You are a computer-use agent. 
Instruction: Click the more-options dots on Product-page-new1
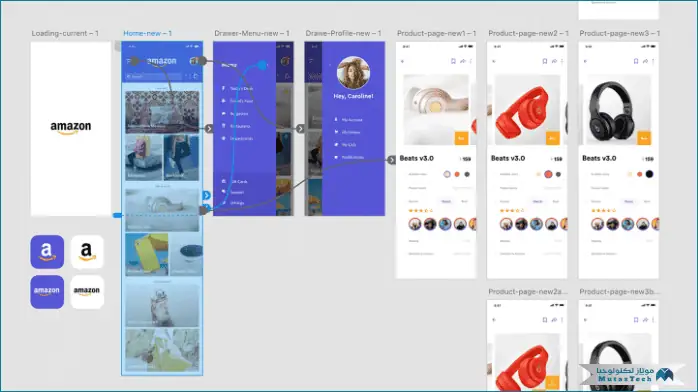[x=471, y=61]
